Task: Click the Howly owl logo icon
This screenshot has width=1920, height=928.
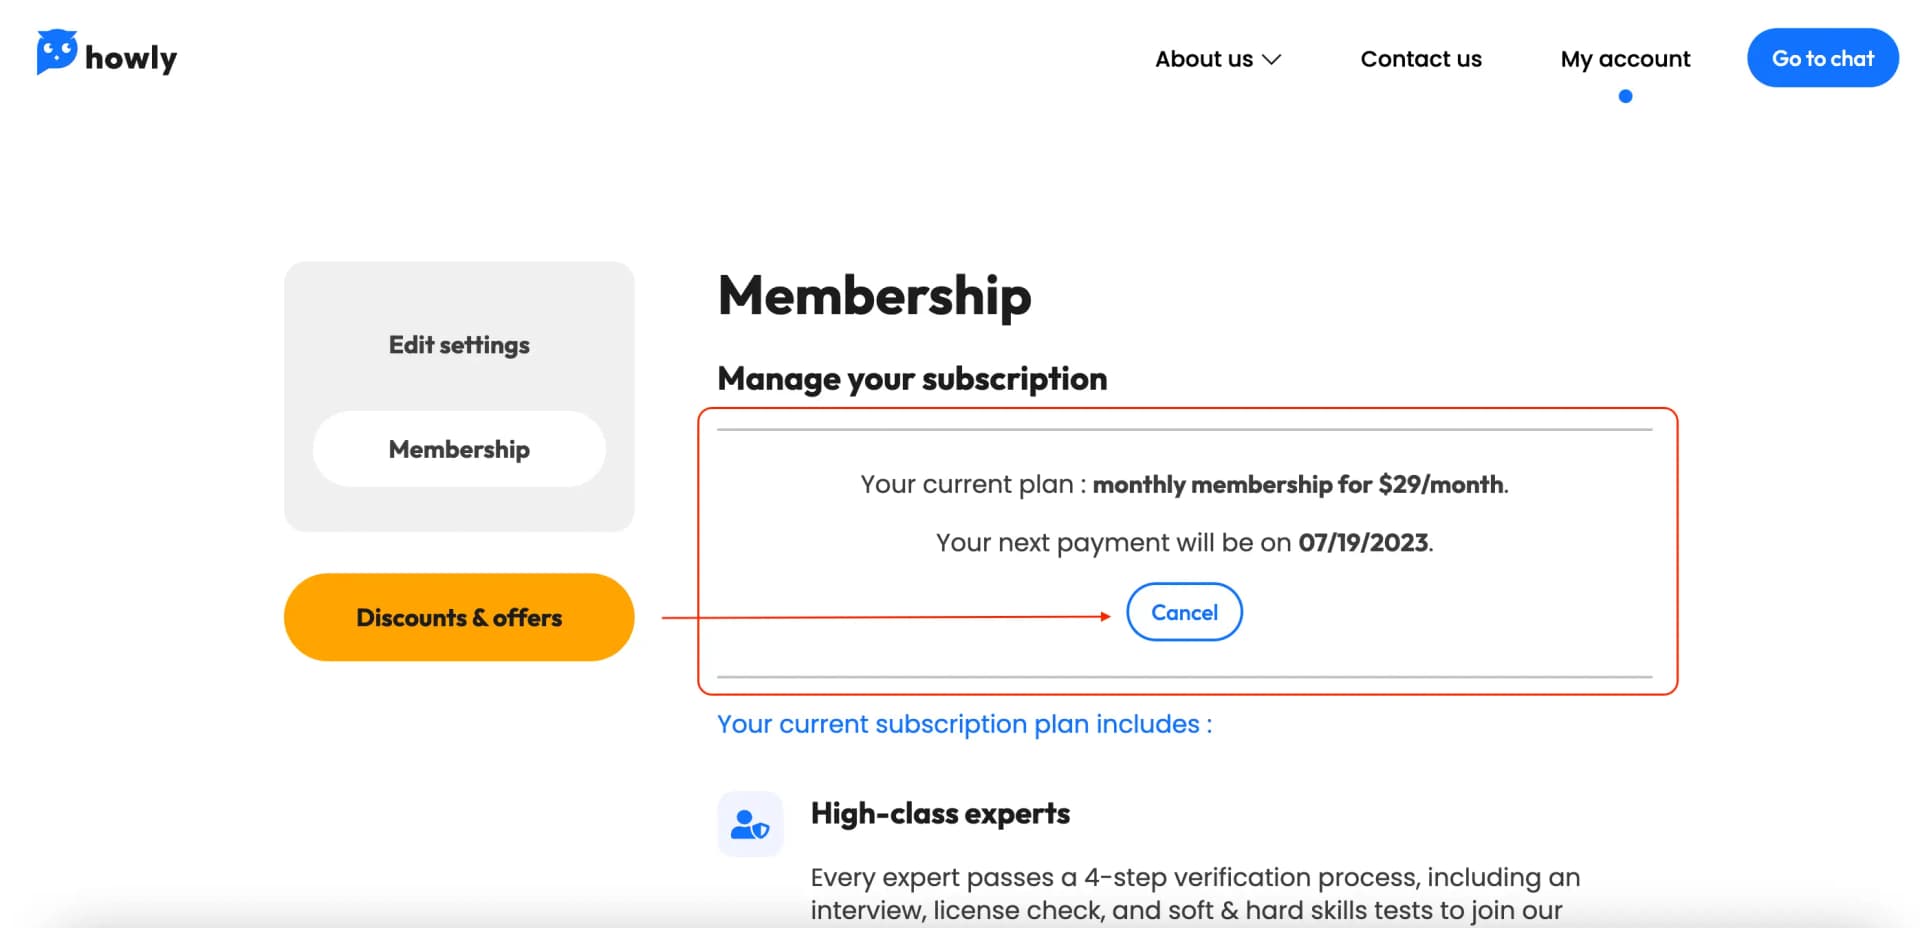Action: 56,52
